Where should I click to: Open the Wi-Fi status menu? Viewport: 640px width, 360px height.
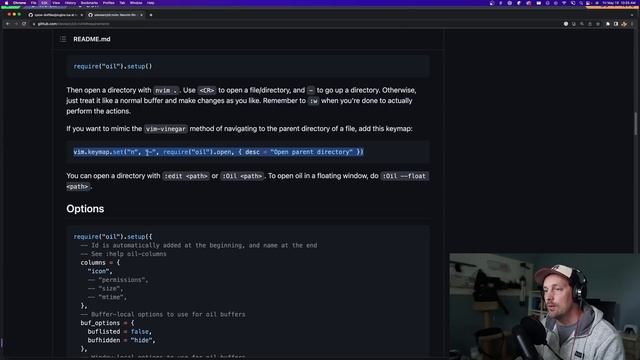tap(564, 3)
